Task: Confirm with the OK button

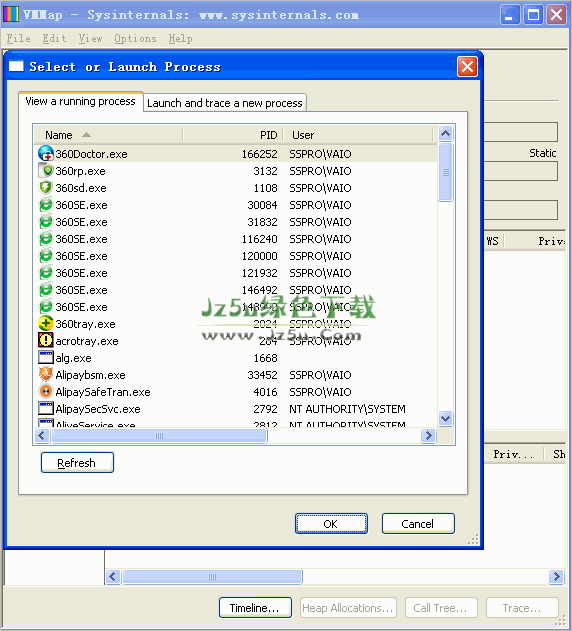Action: 331,524
